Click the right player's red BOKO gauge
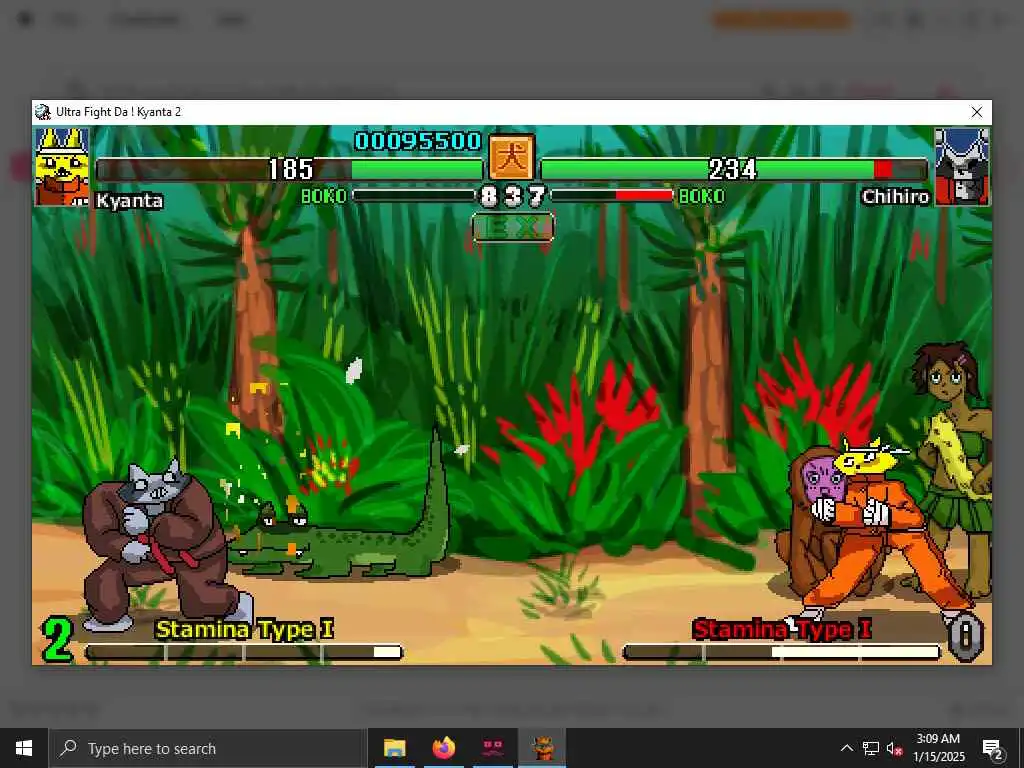This screenshot has height=768, width=1024. [x=613, y=195]
